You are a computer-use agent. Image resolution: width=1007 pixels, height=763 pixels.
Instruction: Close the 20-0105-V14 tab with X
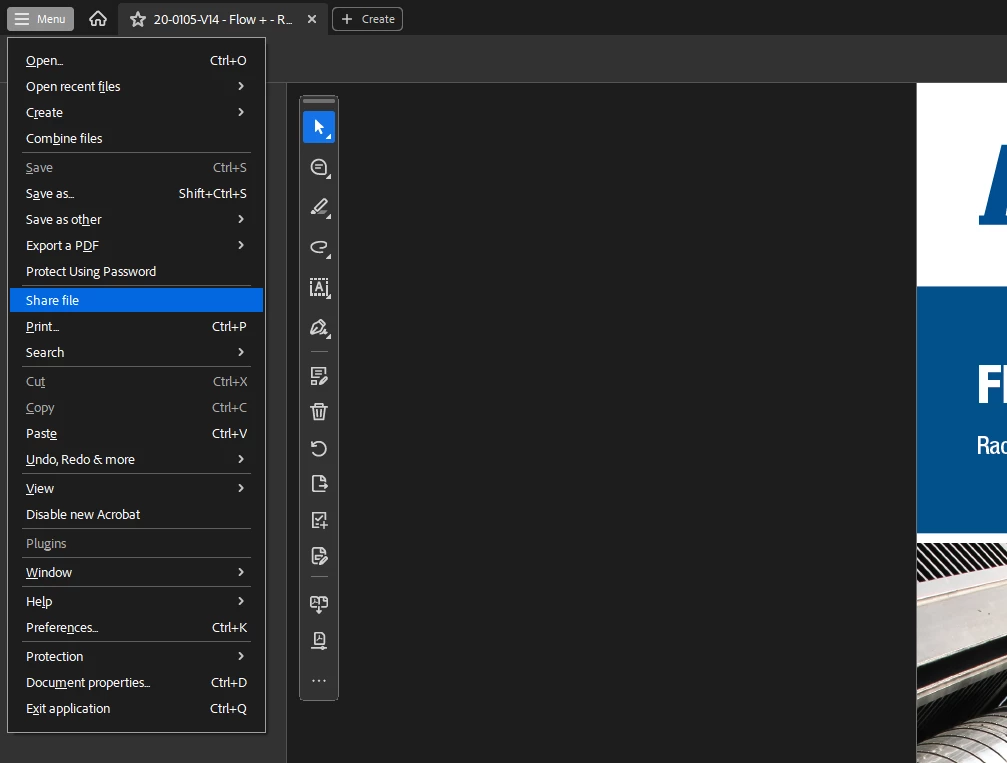[311, 19]
